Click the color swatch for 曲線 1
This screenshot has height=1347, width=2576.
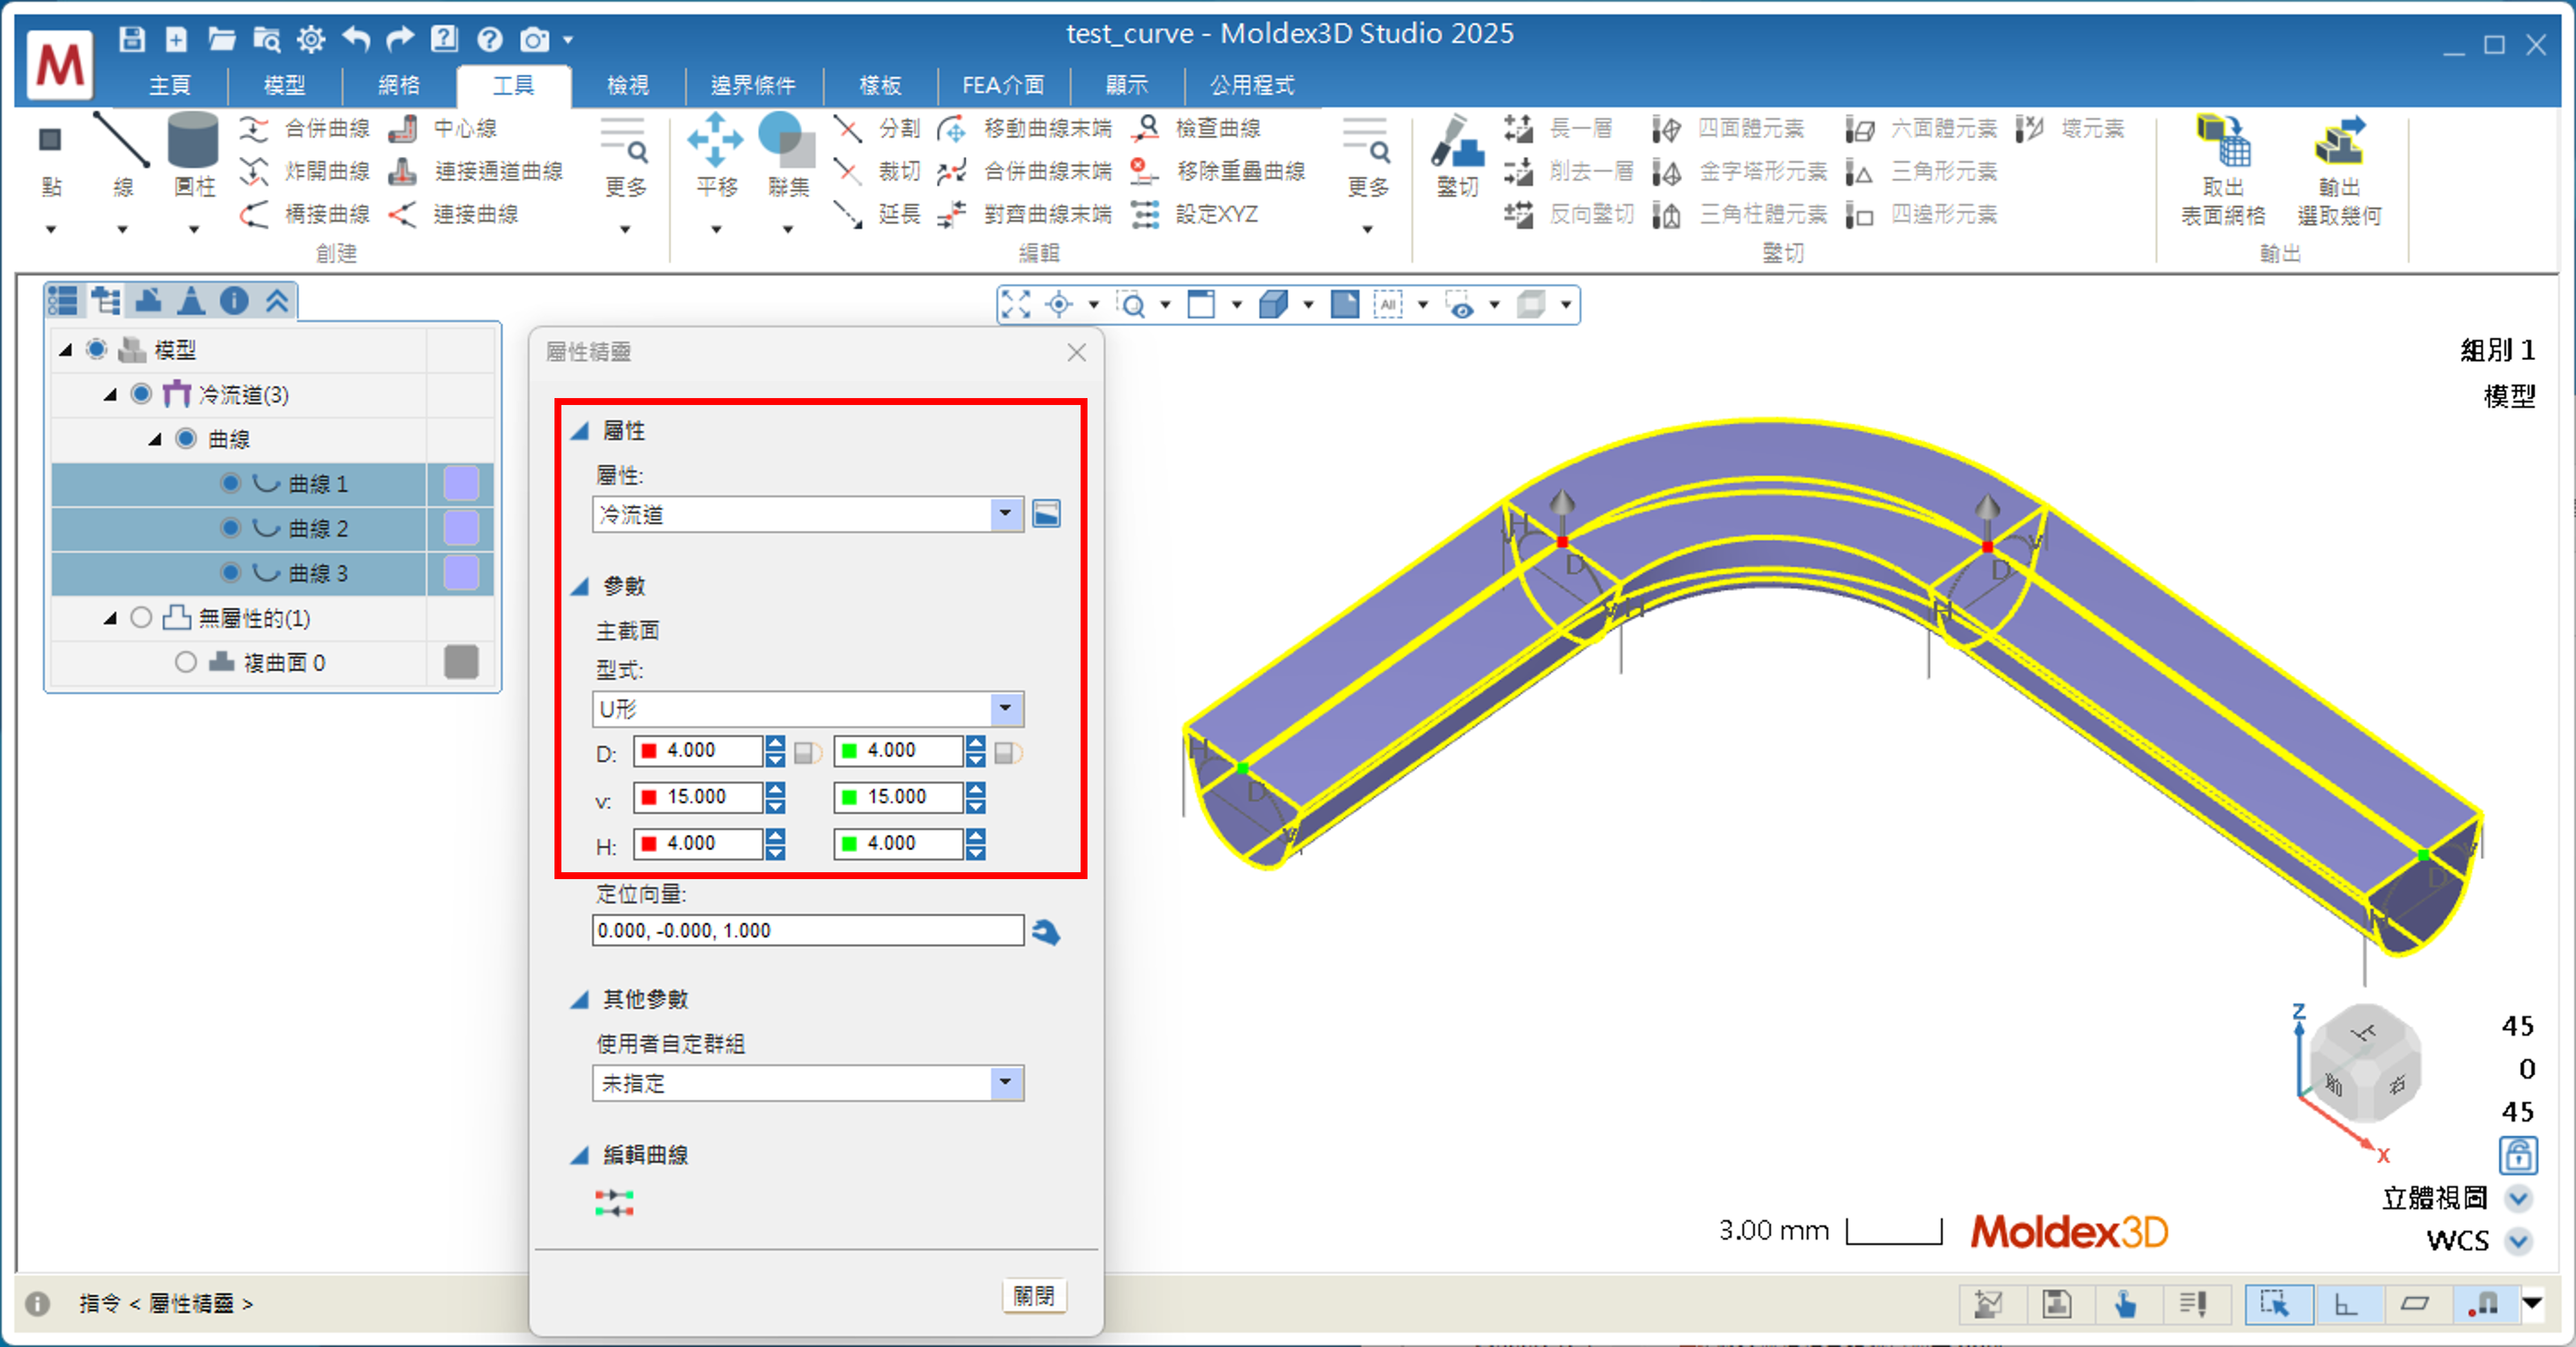[x=461, y=483]
